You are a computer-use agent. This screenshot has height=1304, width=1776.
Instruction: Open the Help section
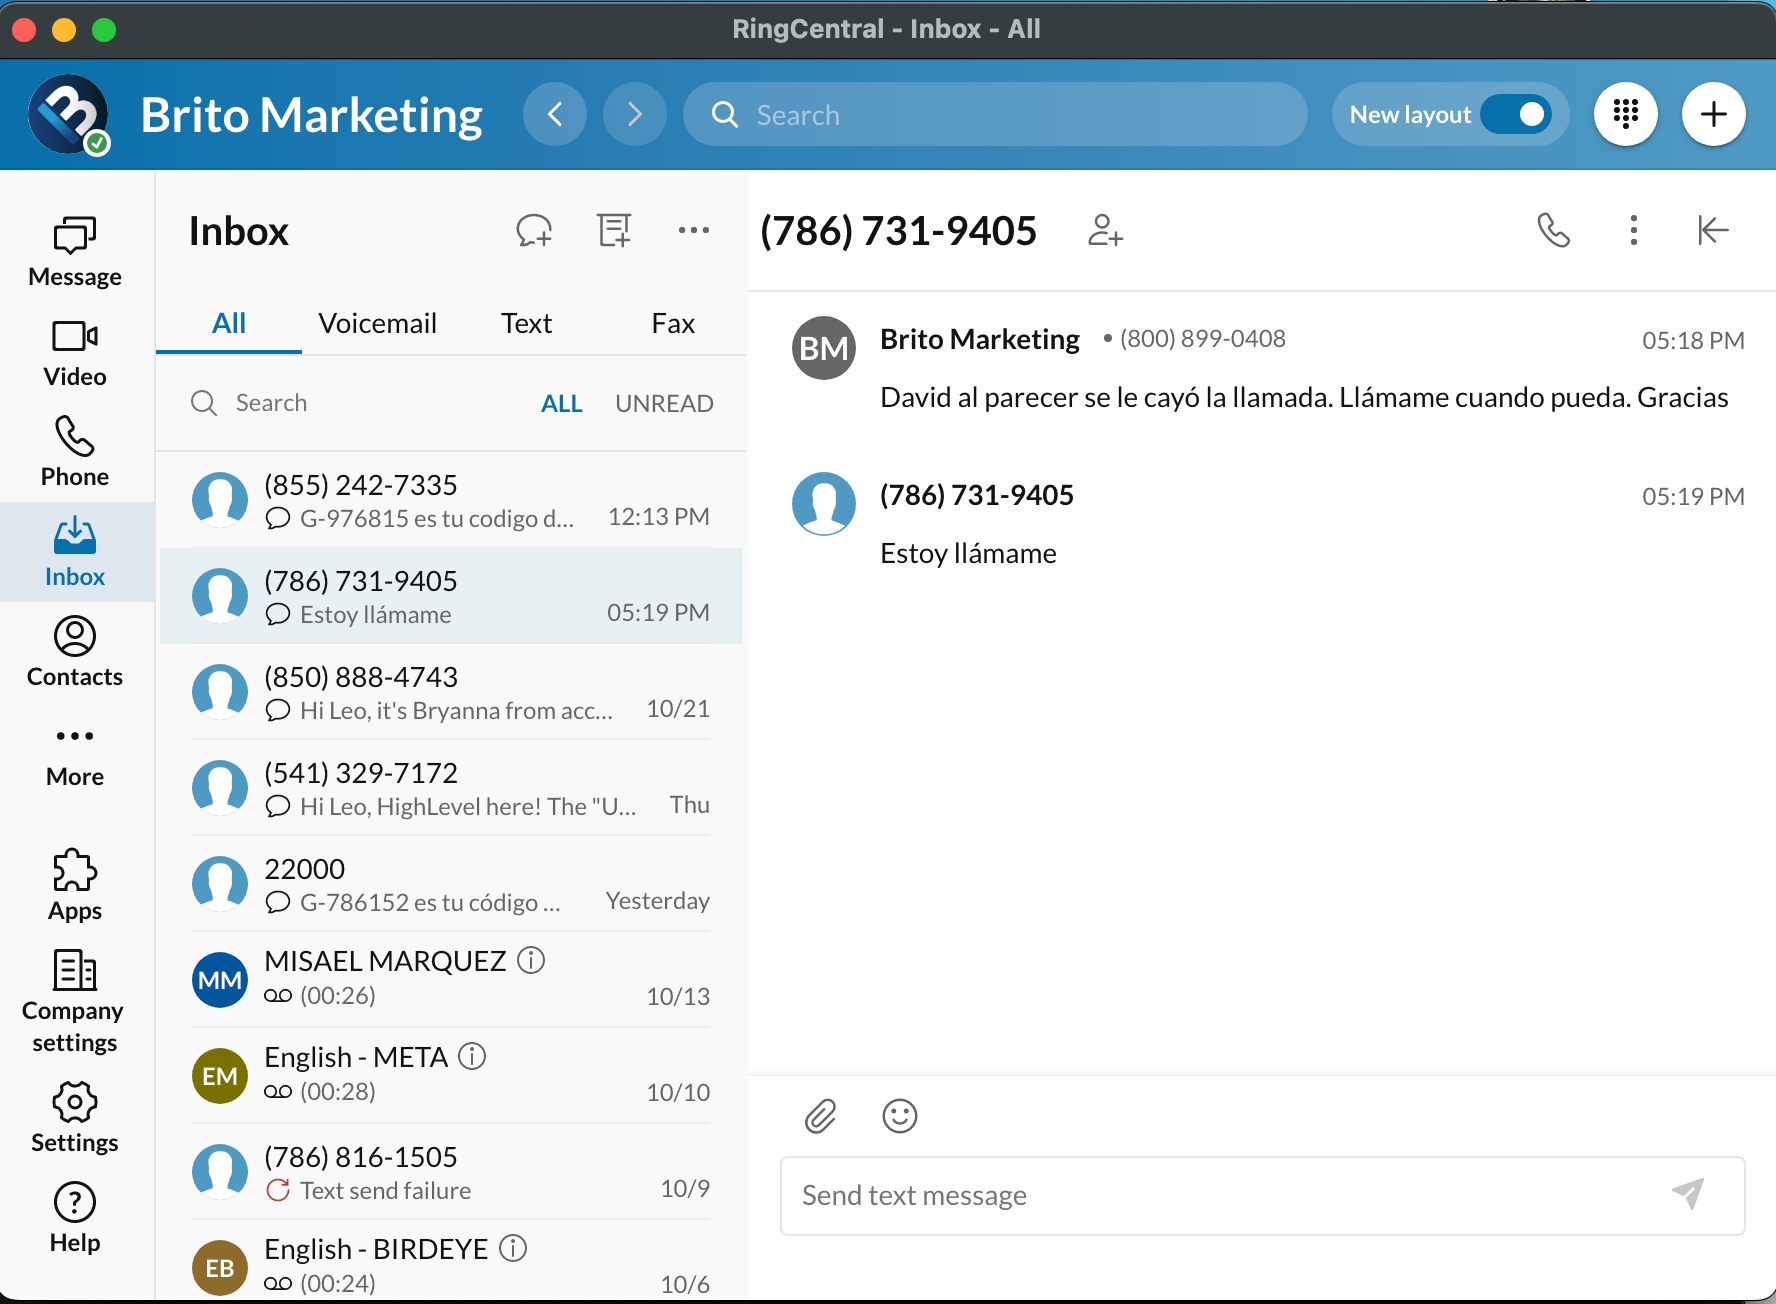click(x=75, y=1218)
